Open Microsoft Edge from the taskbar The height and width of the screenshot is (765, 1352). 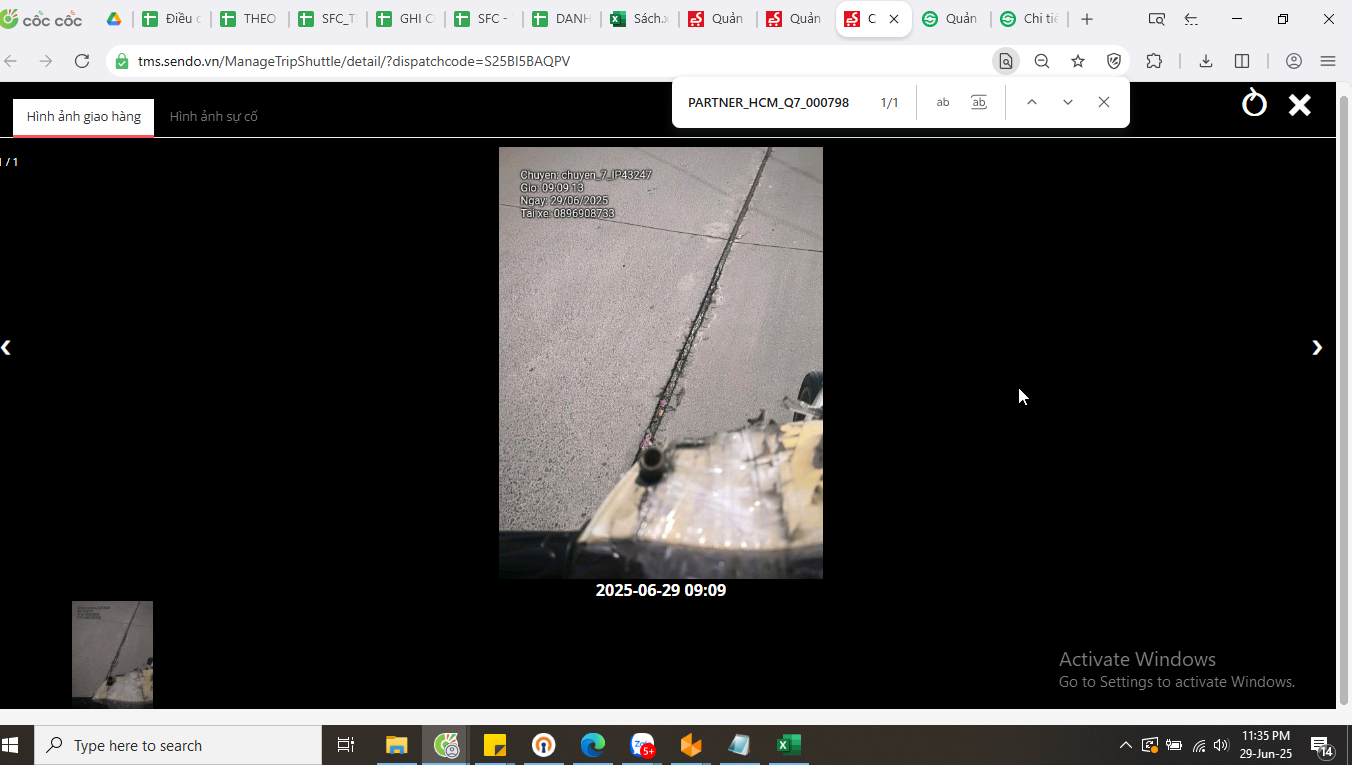(x=593, y=745)
